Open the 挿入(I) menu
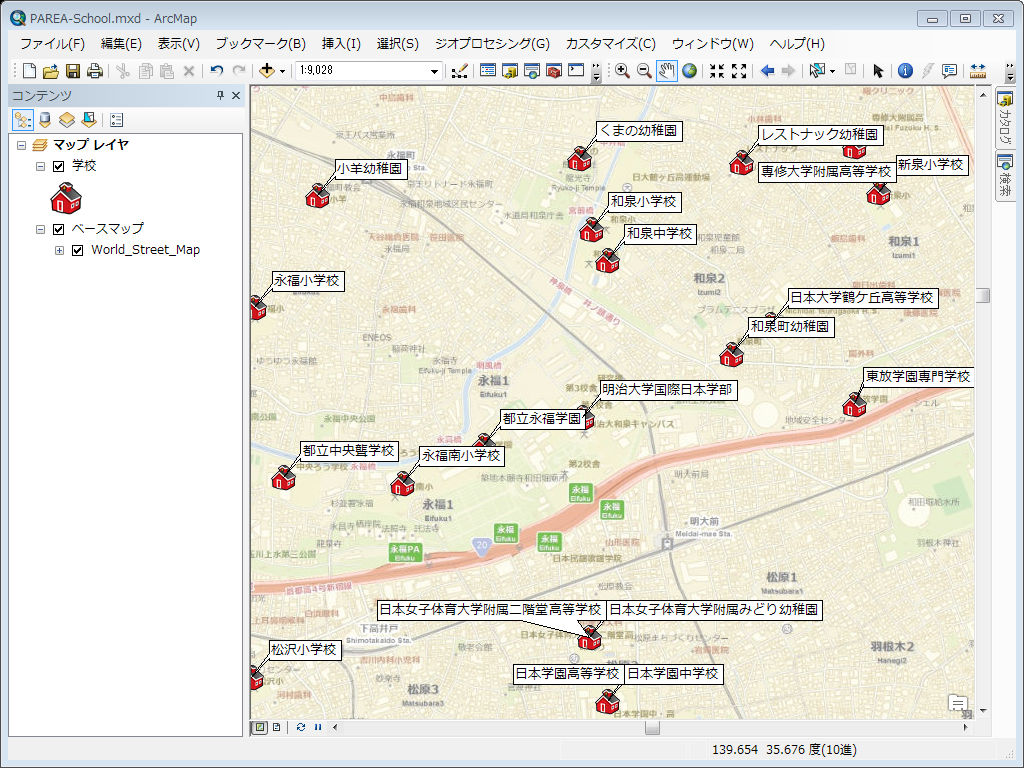 [x=341, y=44]
